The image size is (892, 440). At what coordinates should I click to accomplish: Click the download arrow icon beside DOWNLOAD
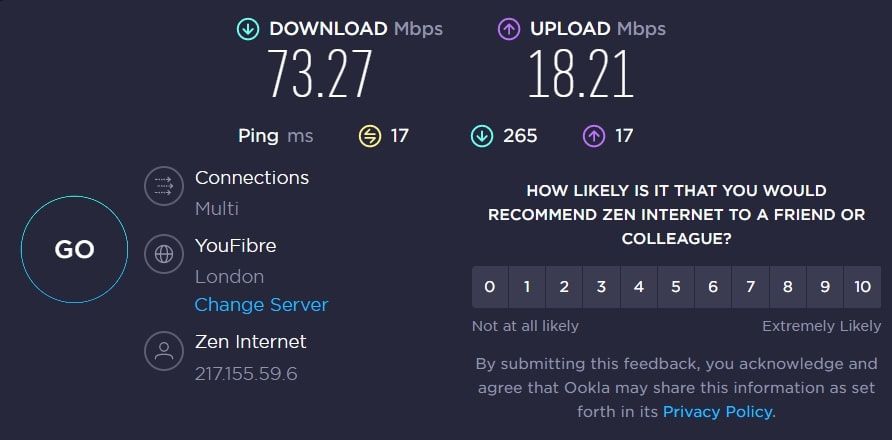(248, 30)
